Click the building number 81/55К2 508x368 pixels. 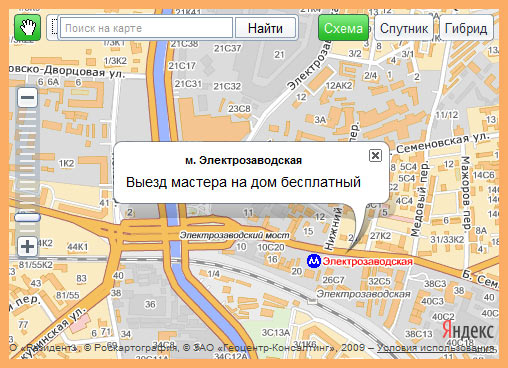pos(36,264)
